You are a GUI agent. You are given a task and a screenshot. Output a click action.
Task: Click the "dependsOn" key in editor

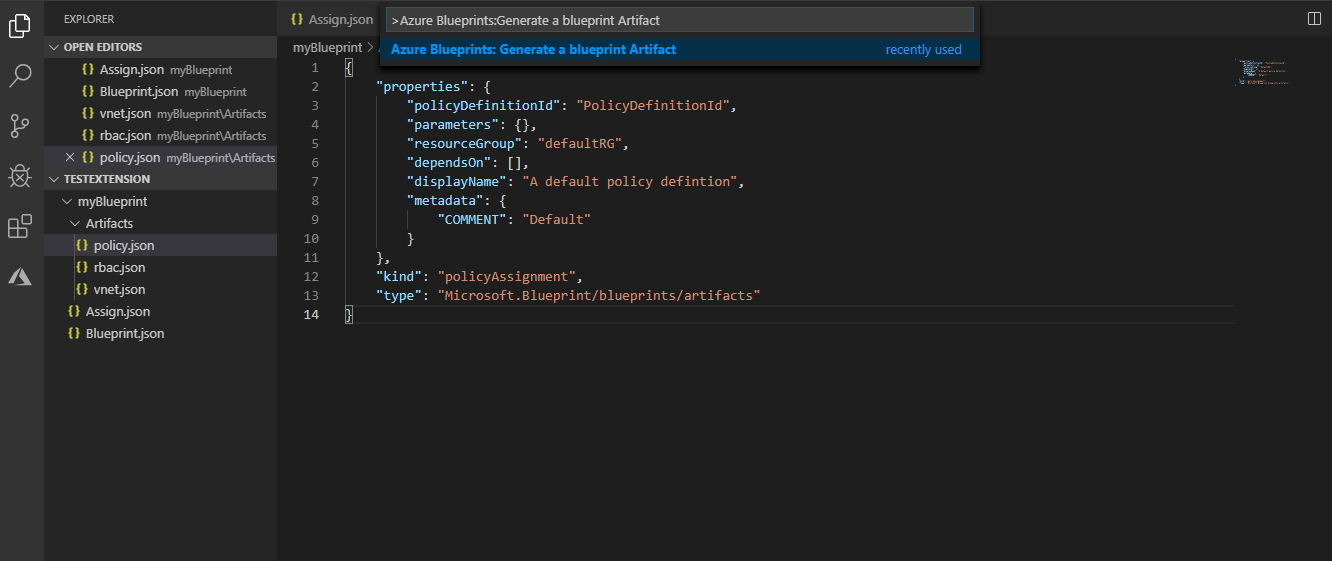coord(449,162)
